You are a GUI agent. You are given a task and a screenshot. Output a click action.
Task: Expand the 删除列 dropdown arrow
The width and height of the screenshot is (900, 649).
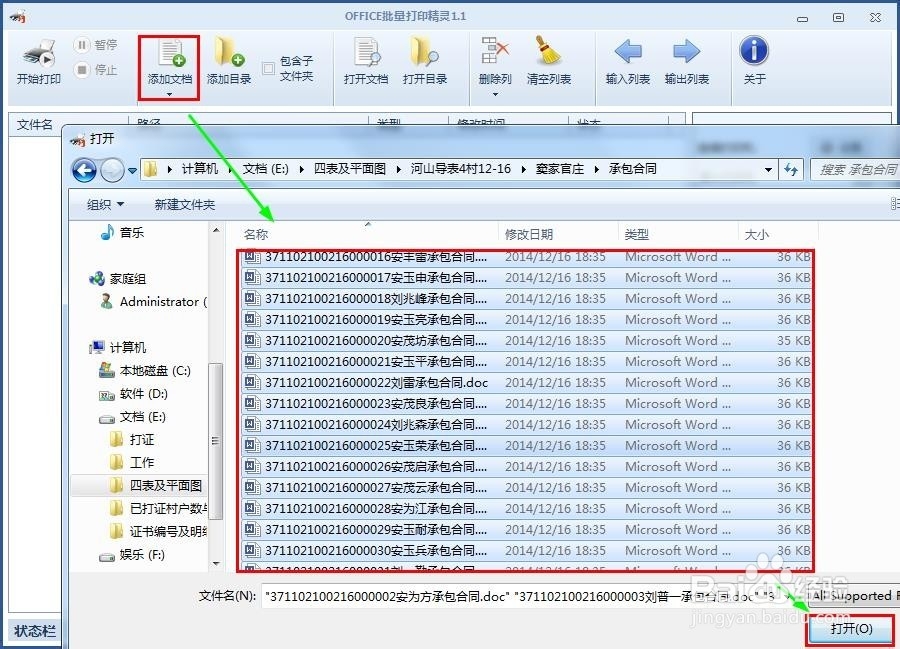495,94
